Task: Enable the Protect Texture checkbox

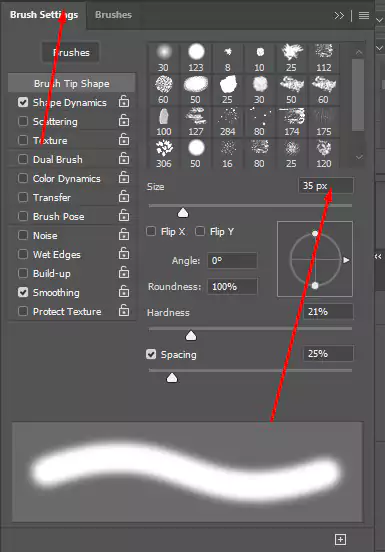Action: click(23, 311)
